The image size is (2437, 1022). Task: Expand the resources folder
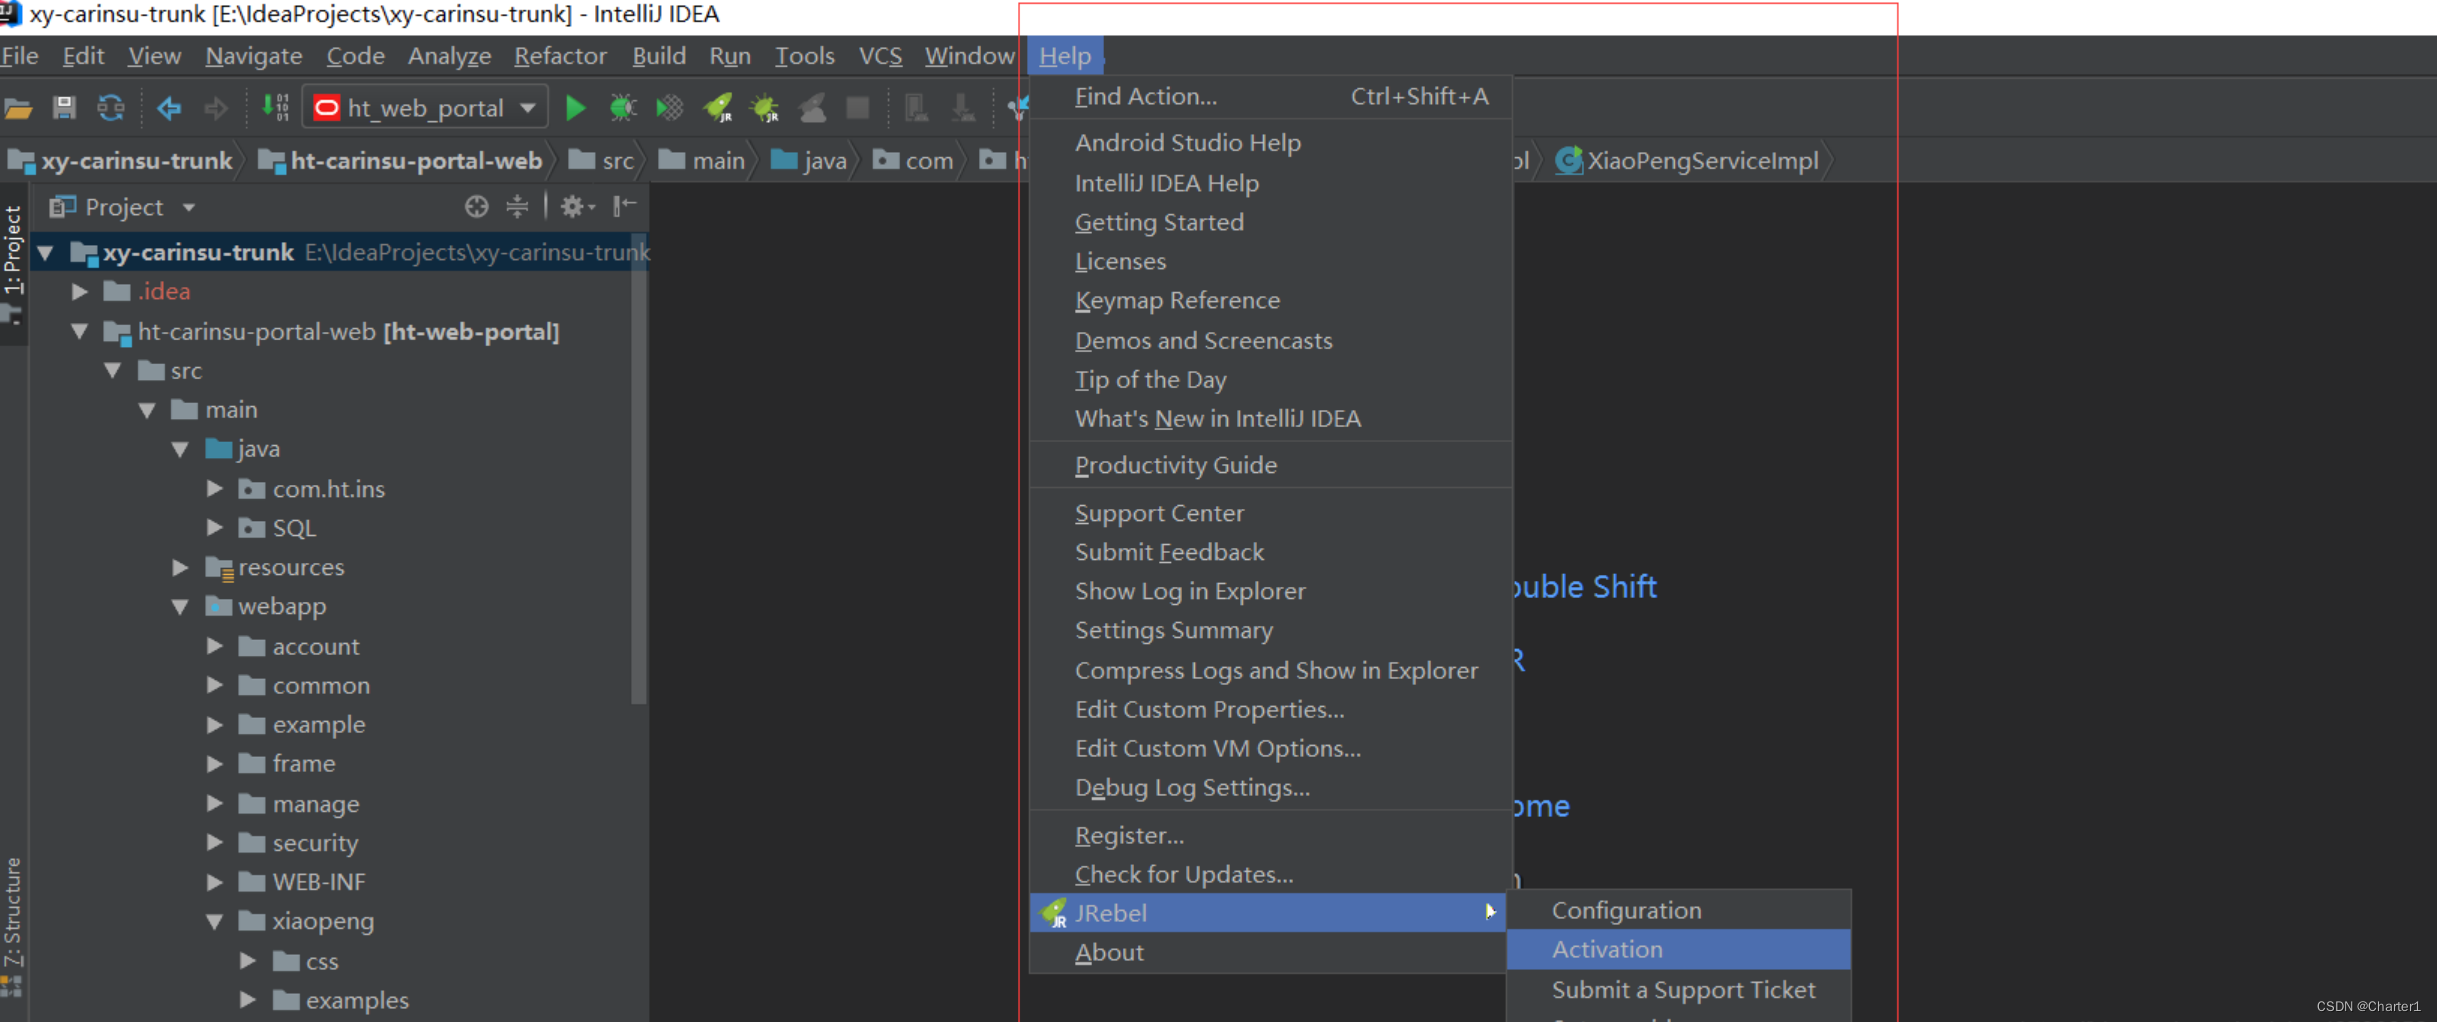coord(181,567)
